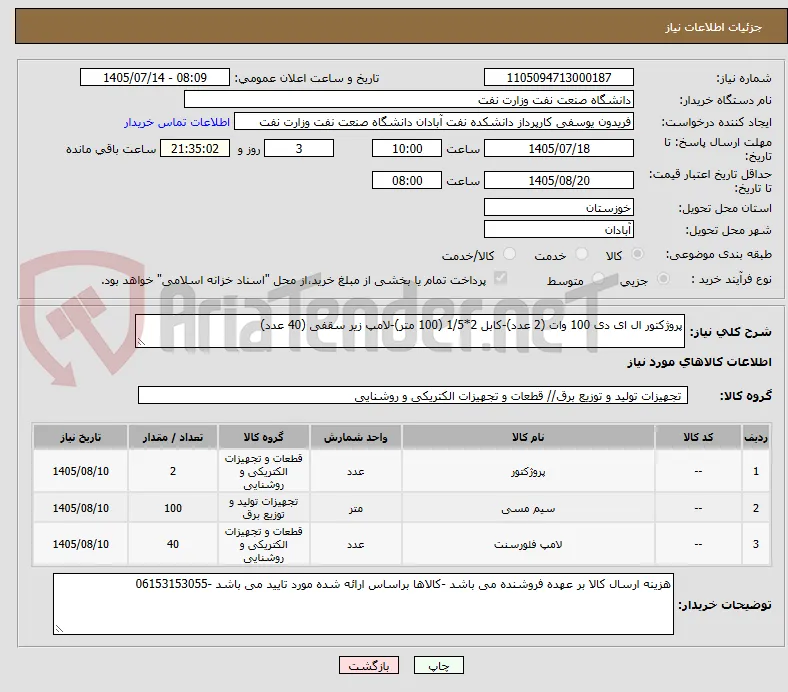Click the need date in سیم مسی row
The image size is (788, 692).
click(x=80, y=508)
